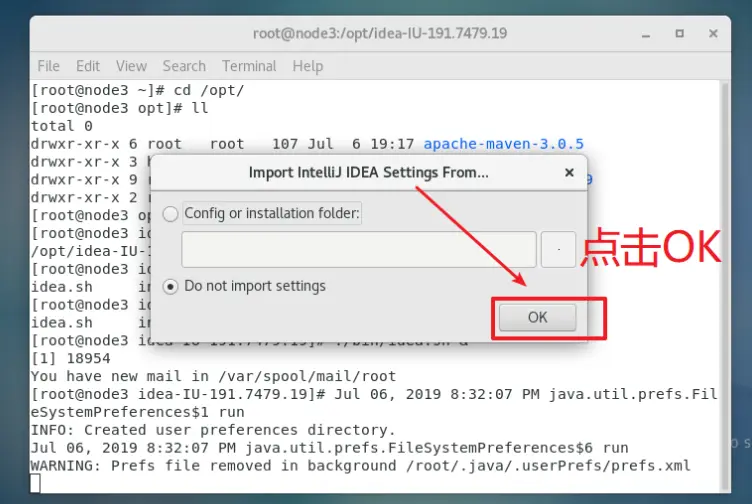The image size is (752, 504).
Task: Close the root@node3 terminal window
Action: [713, 34]
